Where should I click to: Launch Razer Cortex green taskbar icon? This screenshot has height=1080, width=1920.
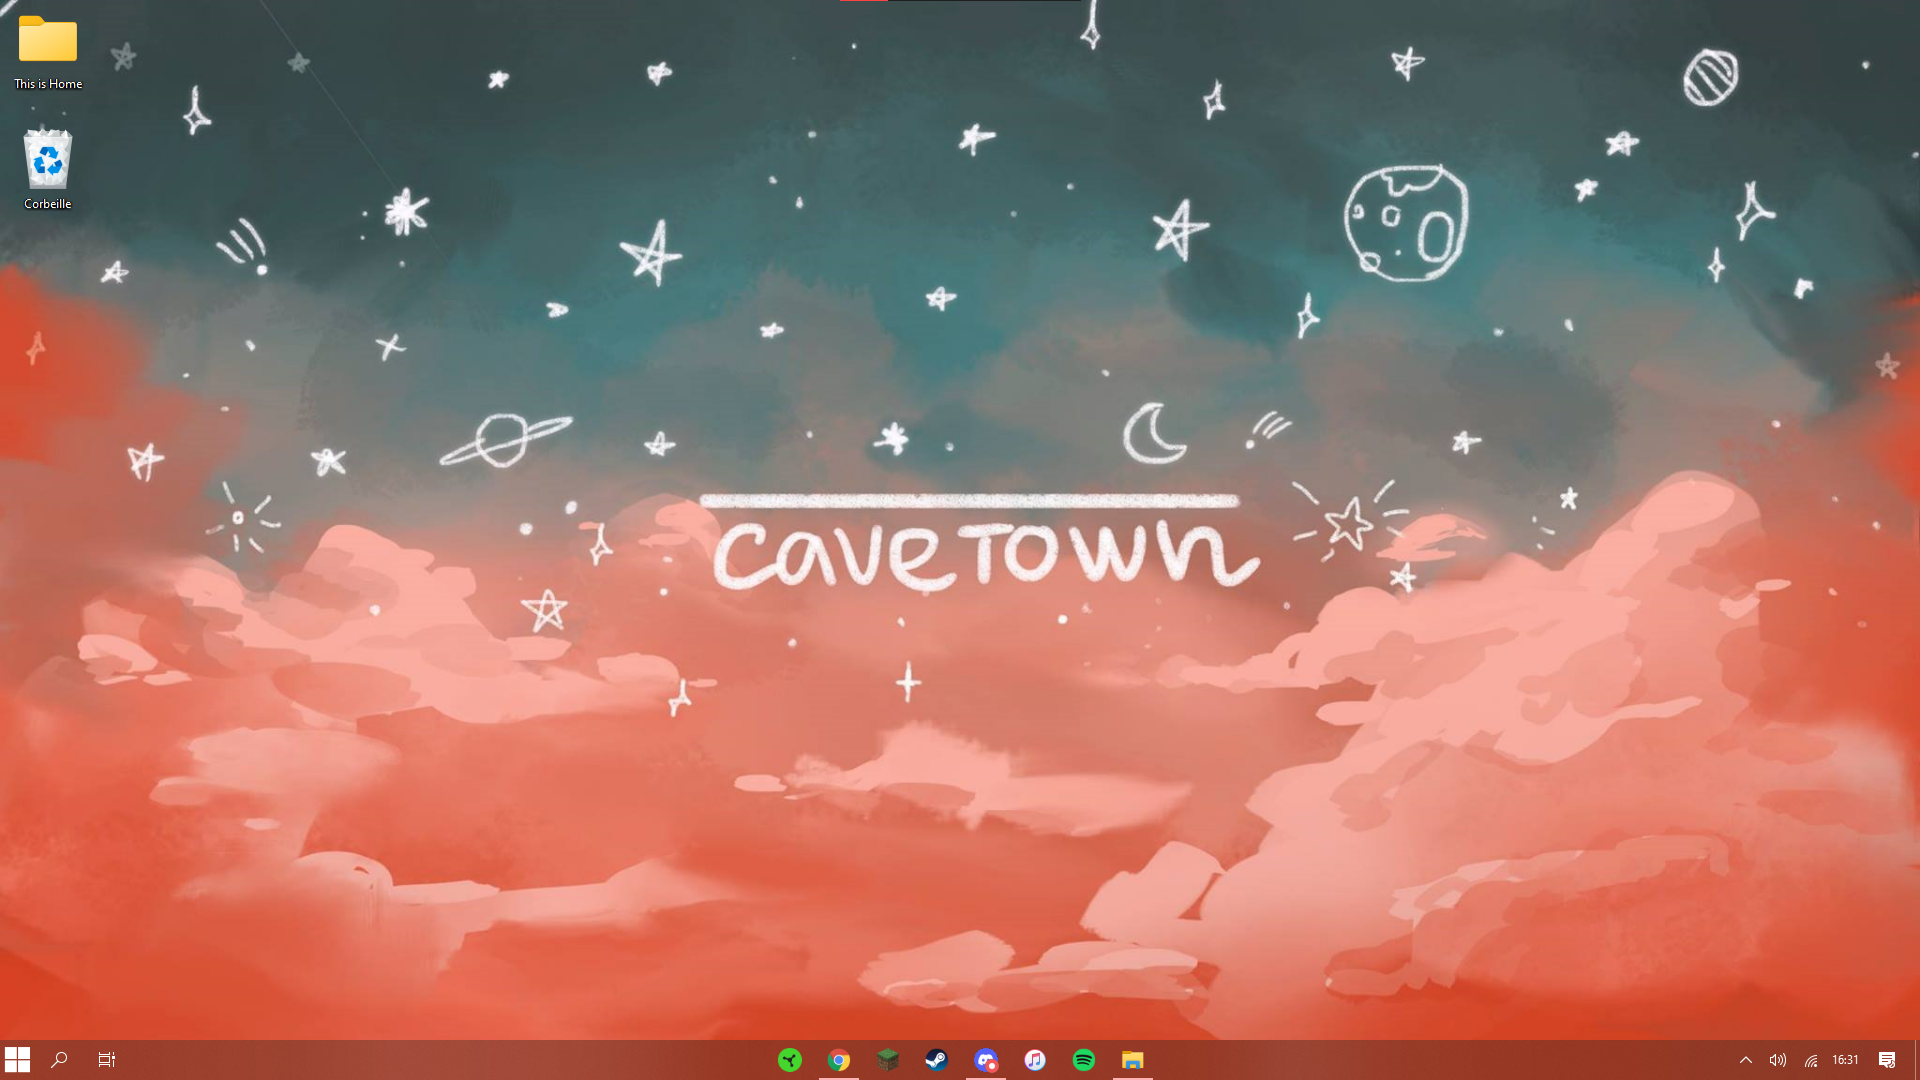coord(790,1060)
